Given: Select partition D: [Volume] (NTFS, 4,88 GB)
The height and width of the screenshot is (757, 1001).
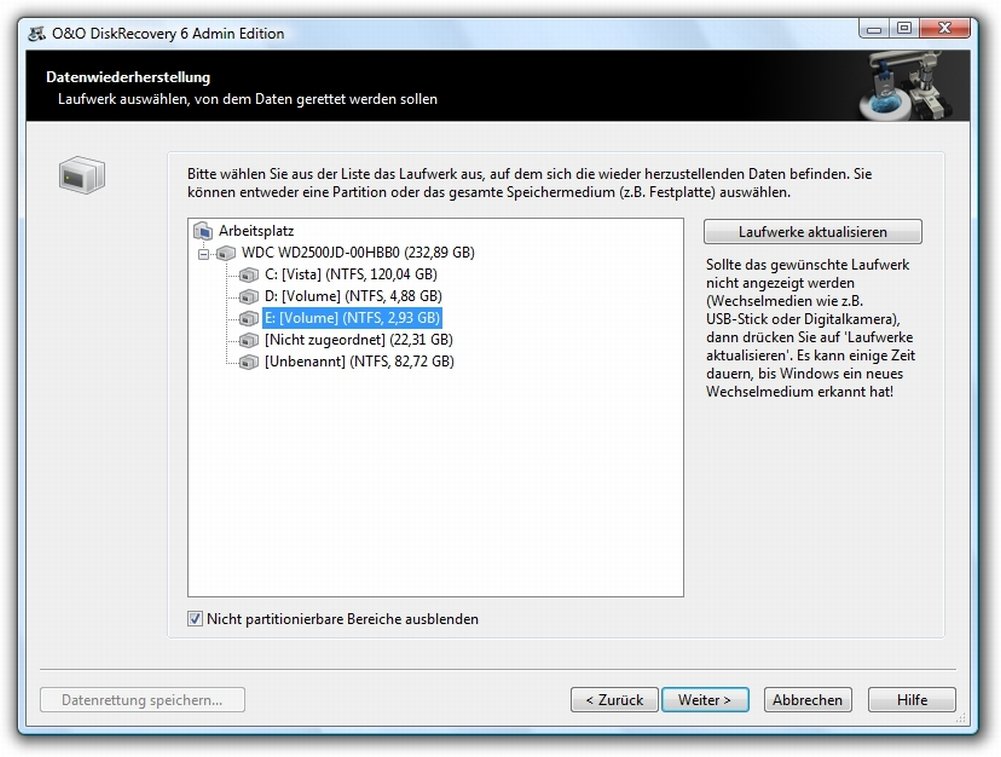Looking at the screenshot, I should (353, 296).
